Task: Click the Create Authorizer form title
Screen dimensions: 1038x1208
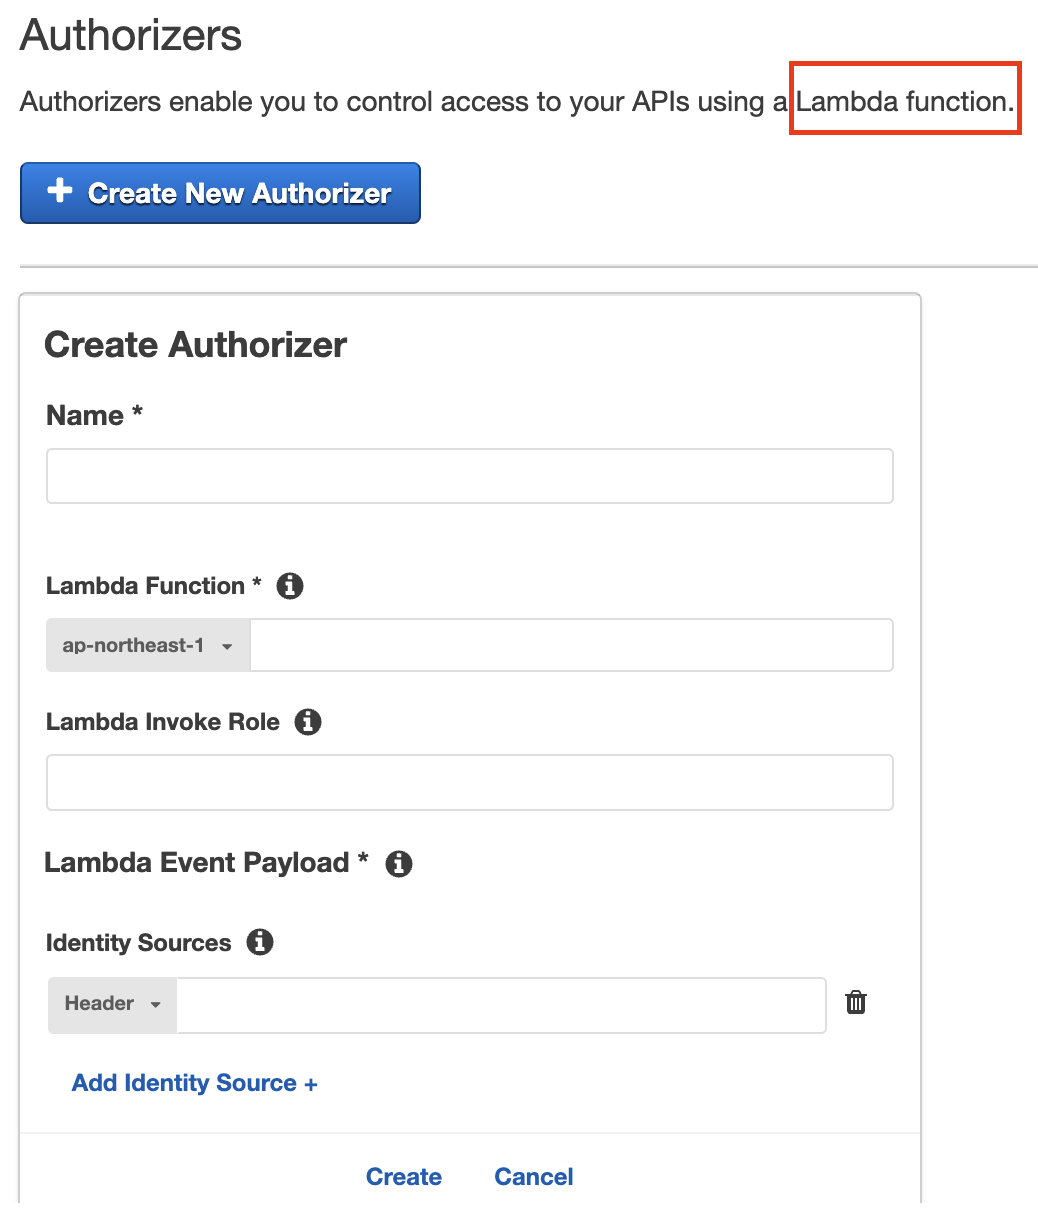Action: (x=196, y=345)
